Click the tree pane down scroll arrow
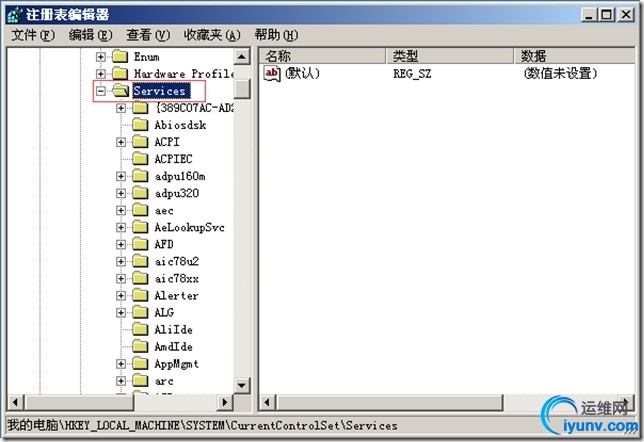Screen dimensions: 644x442 [x=242, y=385]
